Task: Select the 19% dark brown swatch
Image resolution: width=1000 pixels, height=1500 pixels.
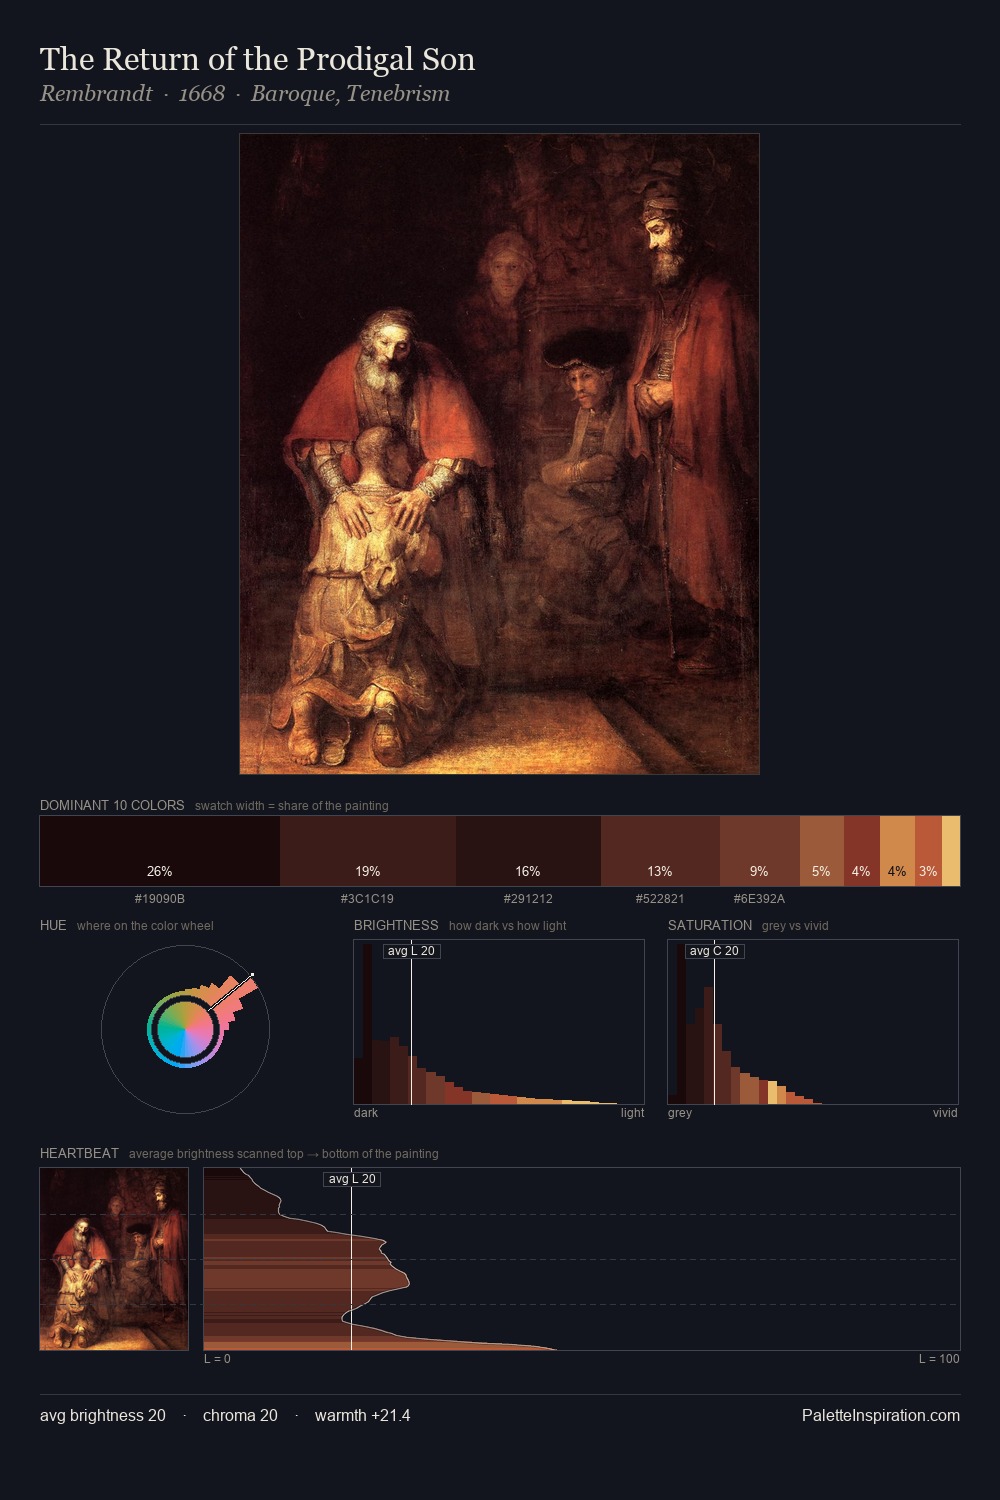Action: pos(368,851)
